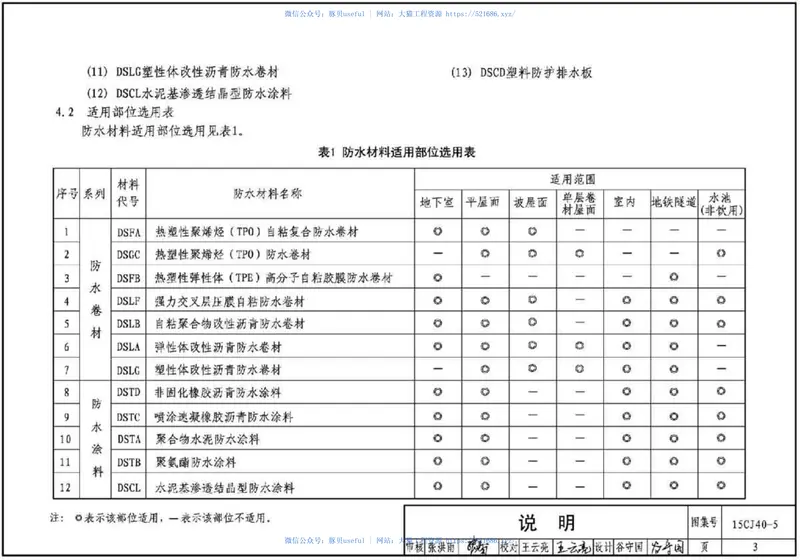
Task: Click the table title 表1 防水材料适用部位选用表
Action: pos(396,152)
